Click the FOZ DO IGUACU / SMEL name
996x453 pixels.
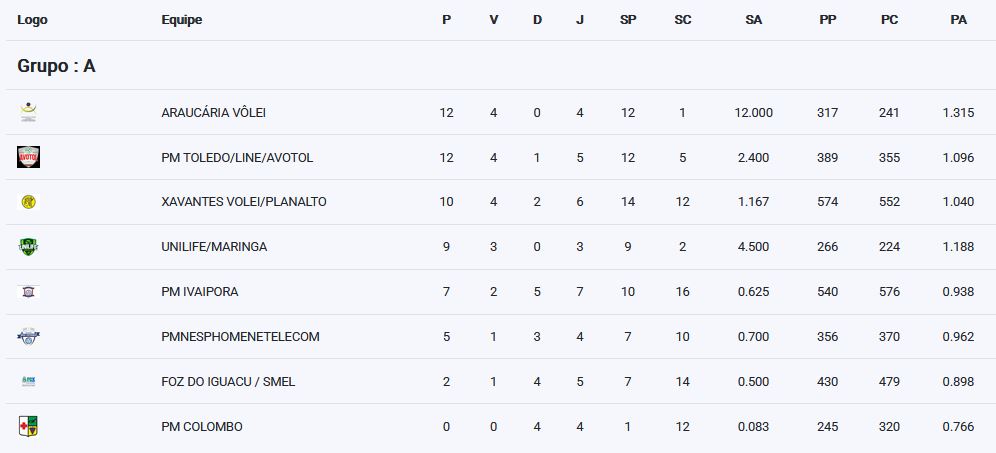click(x=228, y=382)
